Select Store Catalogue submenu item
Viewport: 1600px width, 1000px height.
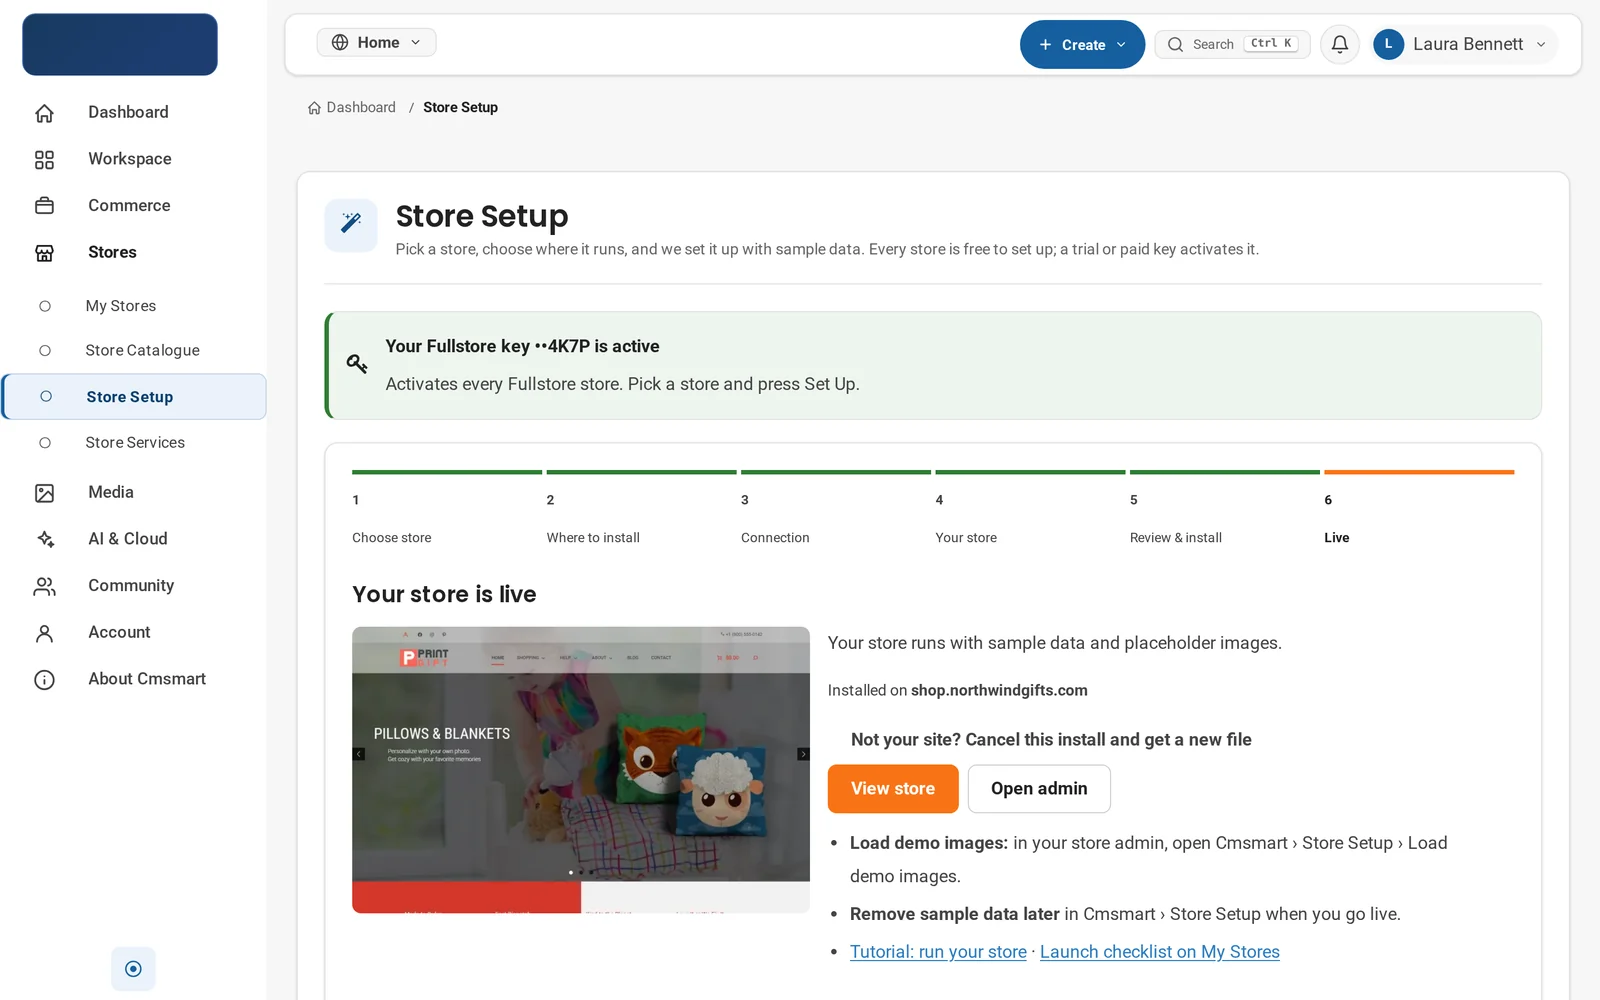click(x=134, y=350)
